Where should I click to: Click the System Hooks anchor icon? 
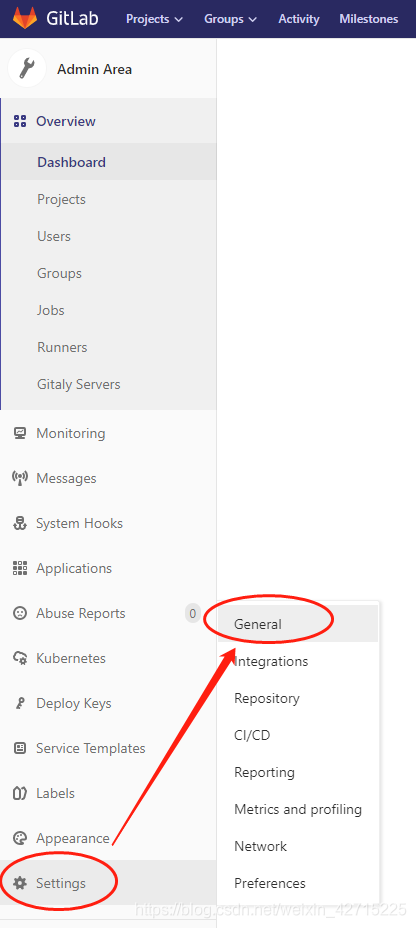(20, 523)
